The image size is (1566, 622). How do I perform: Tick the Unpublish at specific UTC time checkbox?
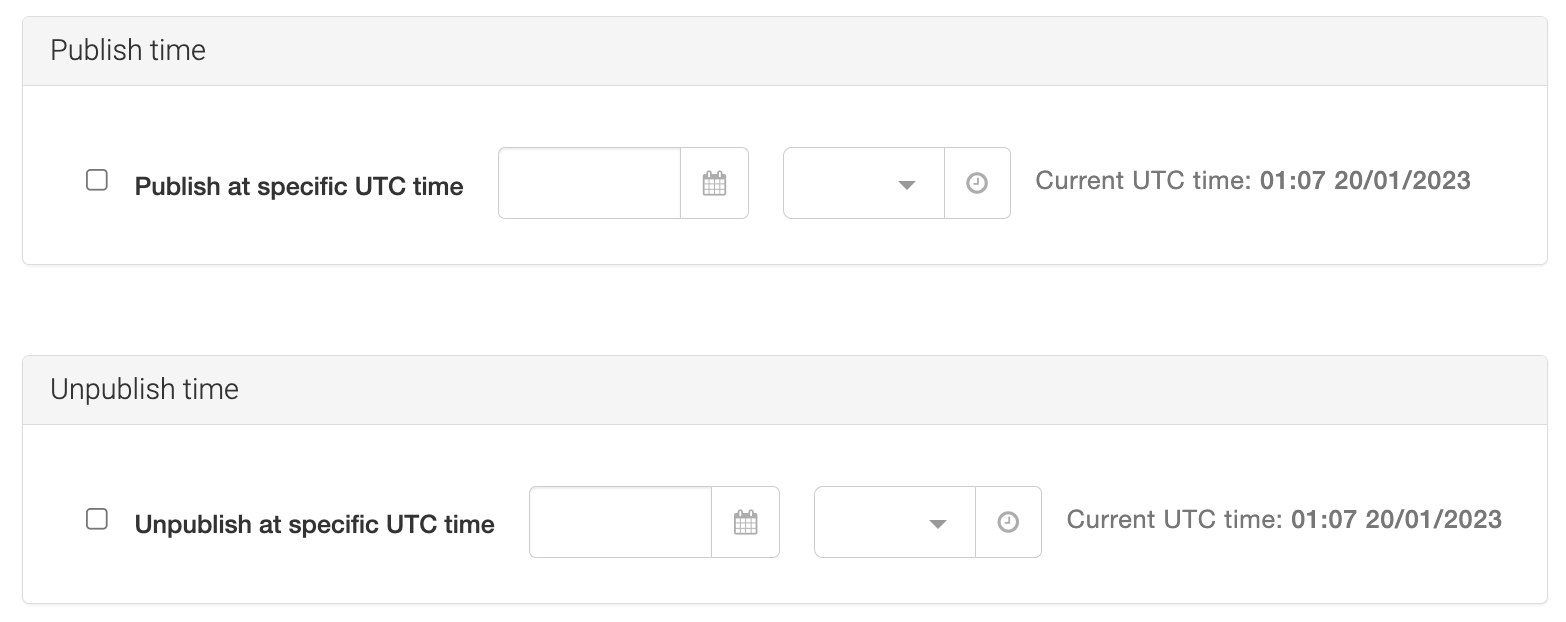pos(97,519)
